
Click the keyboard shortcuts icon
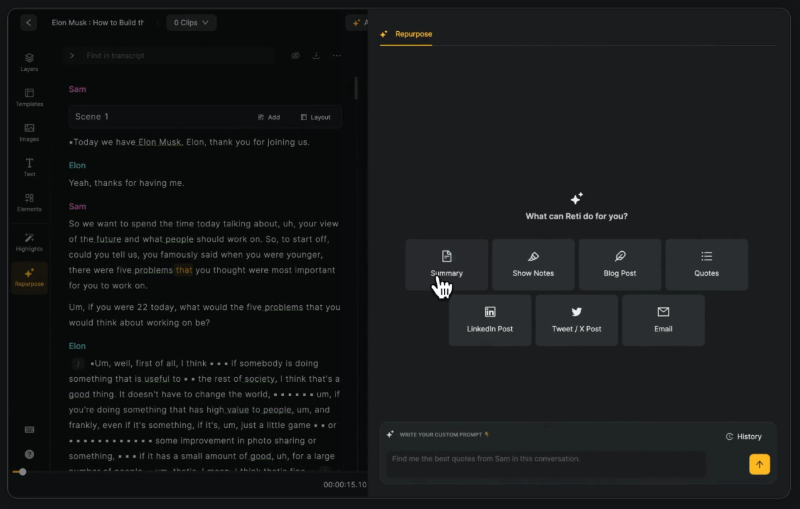click(29, 430)
